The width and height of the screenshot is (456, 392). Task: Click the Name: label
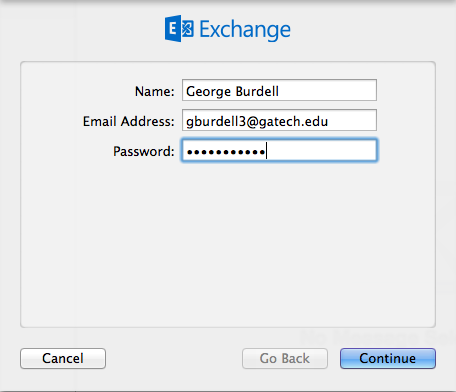point(154,91)
